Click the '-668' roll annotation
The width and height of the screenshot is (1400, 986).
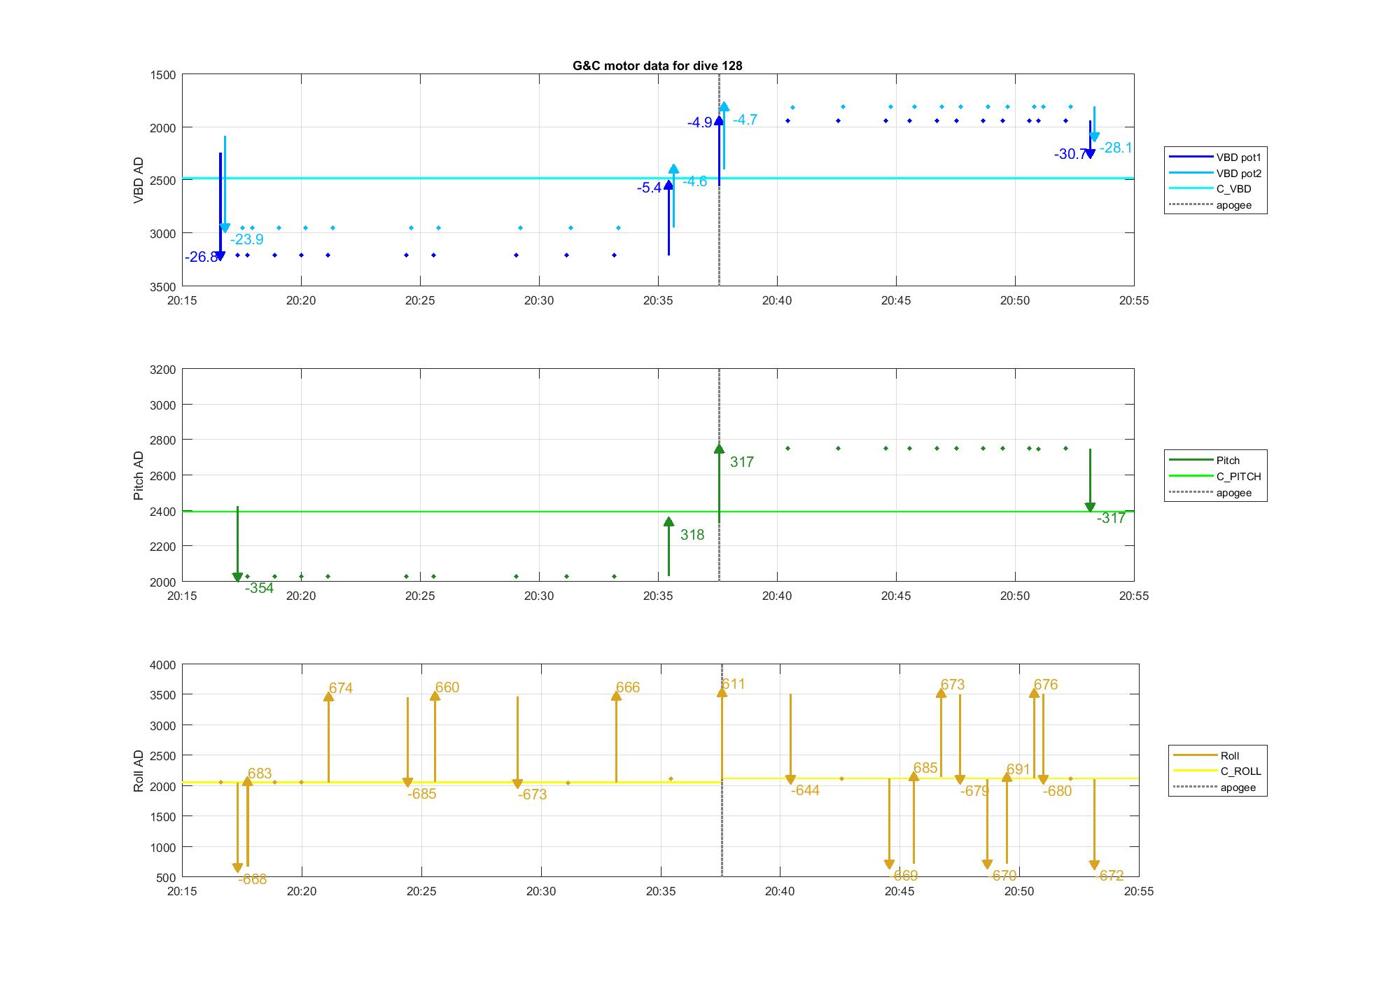tap(253, 880)
